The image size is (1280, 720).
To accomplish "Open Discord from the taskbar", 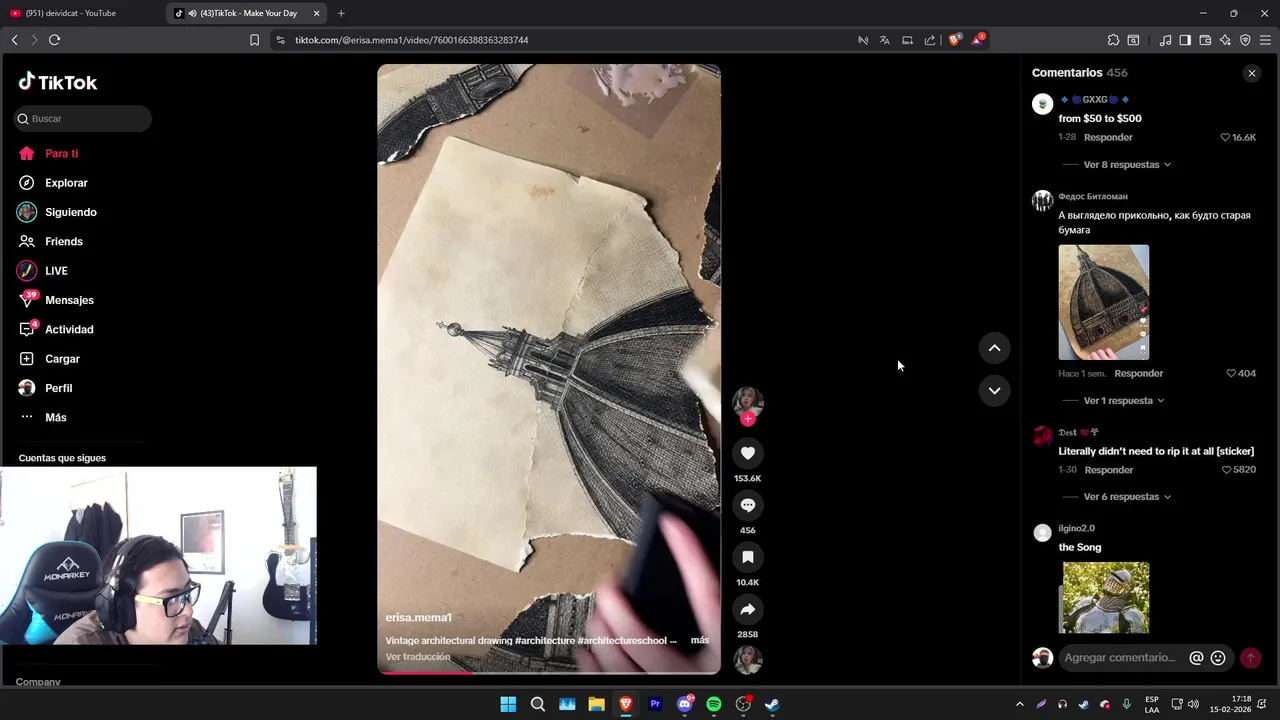I will pyautogui.click(x=685, y=704).
